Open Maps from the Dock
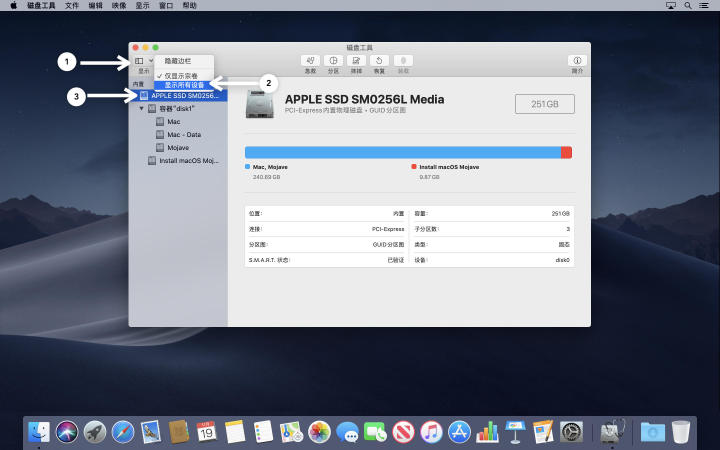 coord(291,432)
